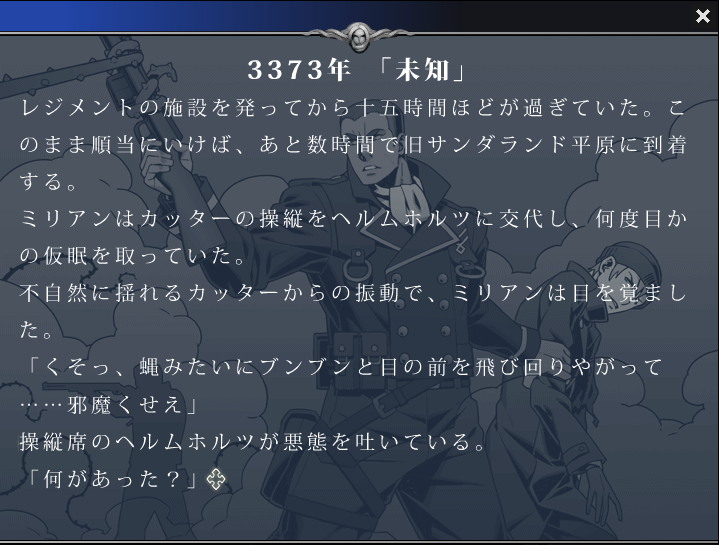Click the line 操縦席のヘルムホルツが悪態
Viewport: 719px width, 545px height.
(253, 442)
